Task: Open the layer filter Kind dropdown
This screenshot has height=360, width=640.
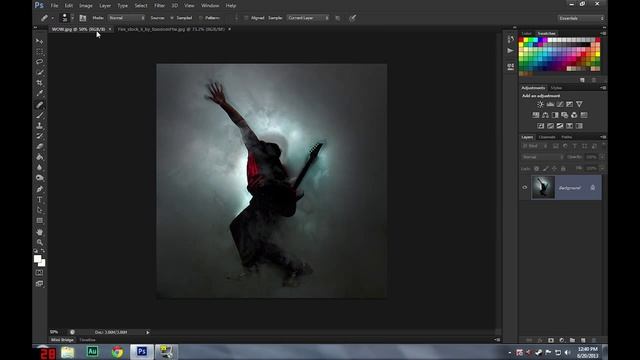Action: click(x=534, y=146)
